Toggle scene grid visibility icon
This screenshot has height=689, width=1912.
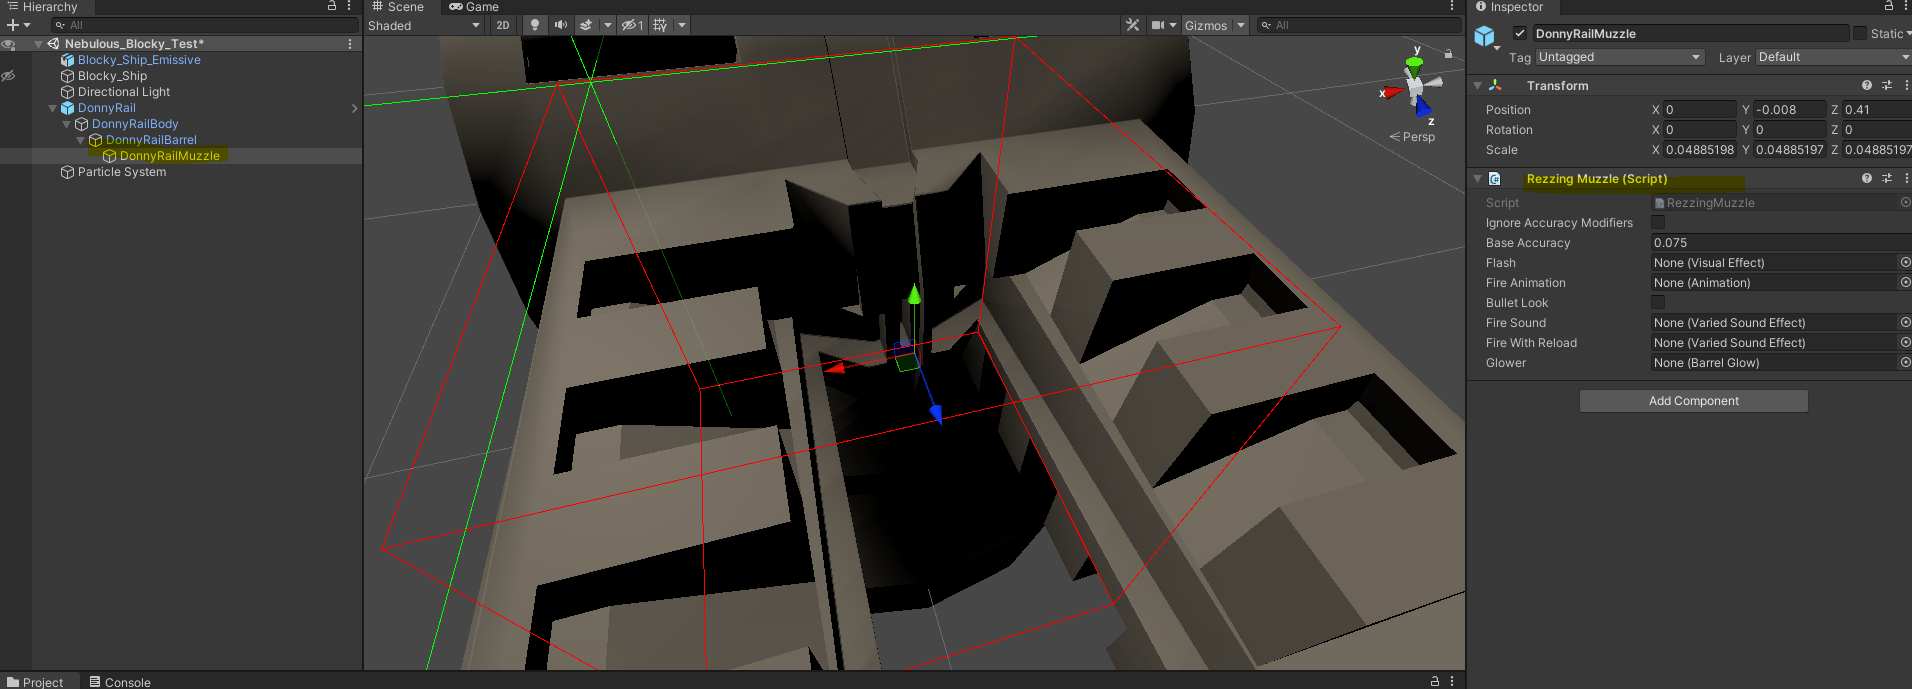click(660, 25)
